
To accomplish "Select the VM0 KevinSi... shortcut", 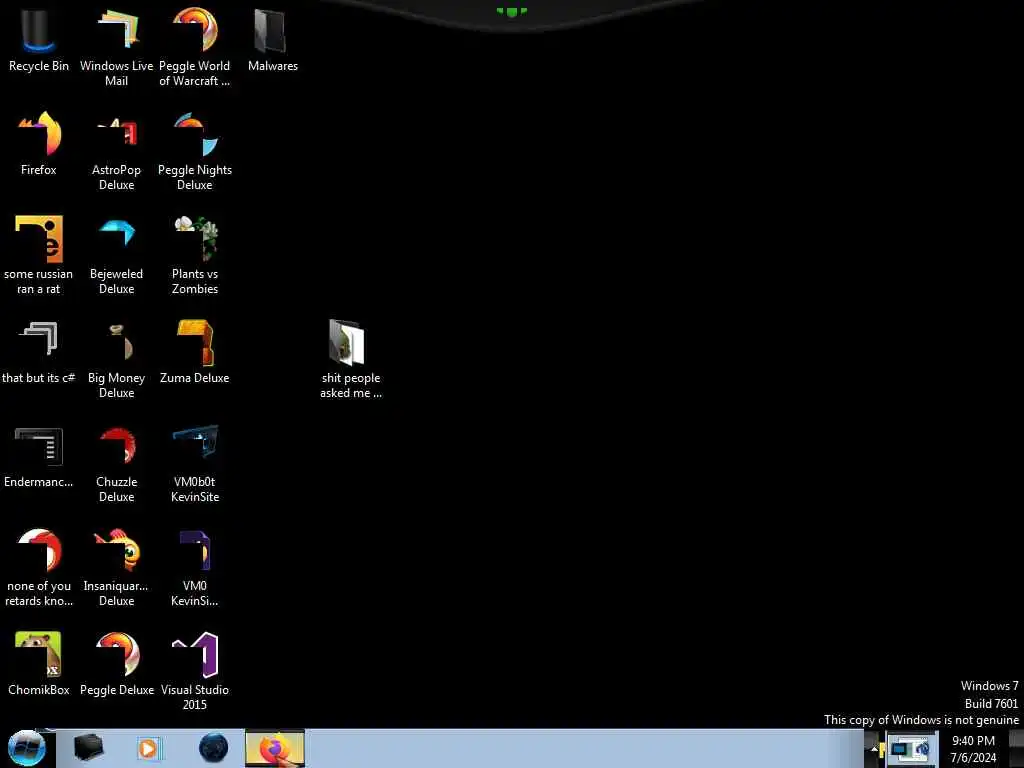I will [195, 568].
